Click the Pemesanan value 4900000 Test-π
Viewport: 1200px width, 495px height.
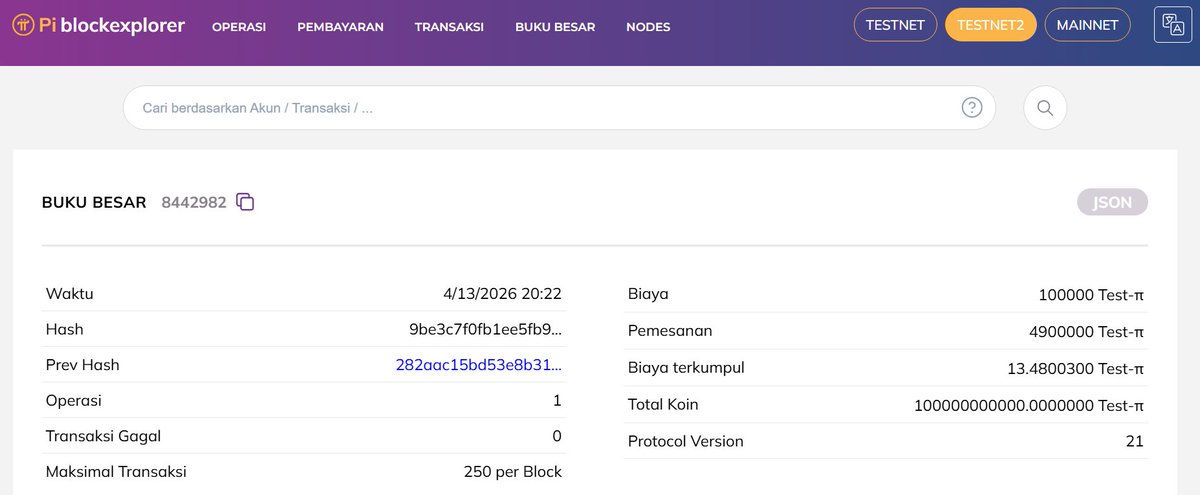[1086, 331]
